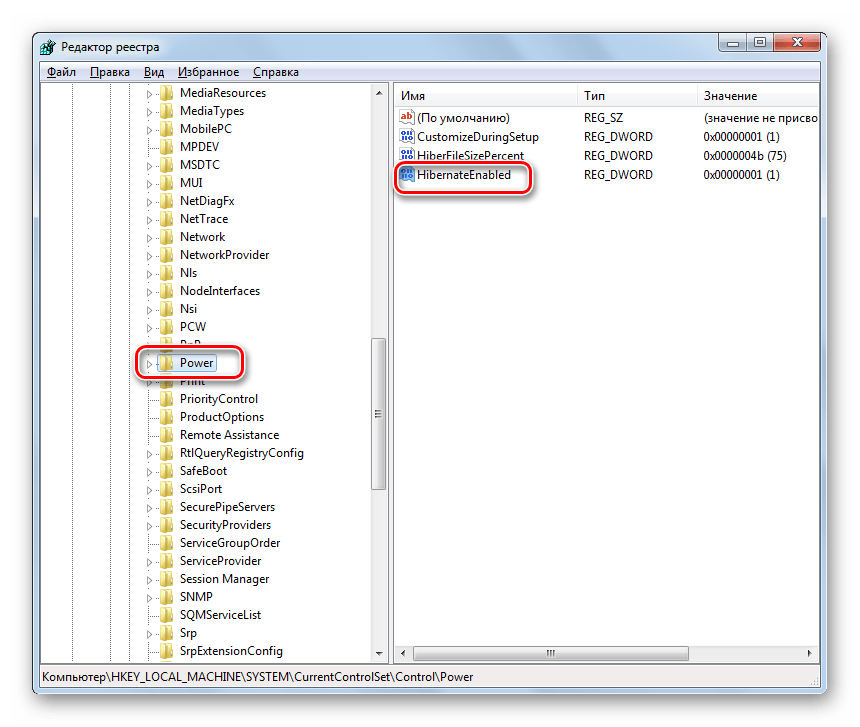Click the NetworkProvider folder icon
Viewport: 860px width, 727px height.
(x=166, y=255)
